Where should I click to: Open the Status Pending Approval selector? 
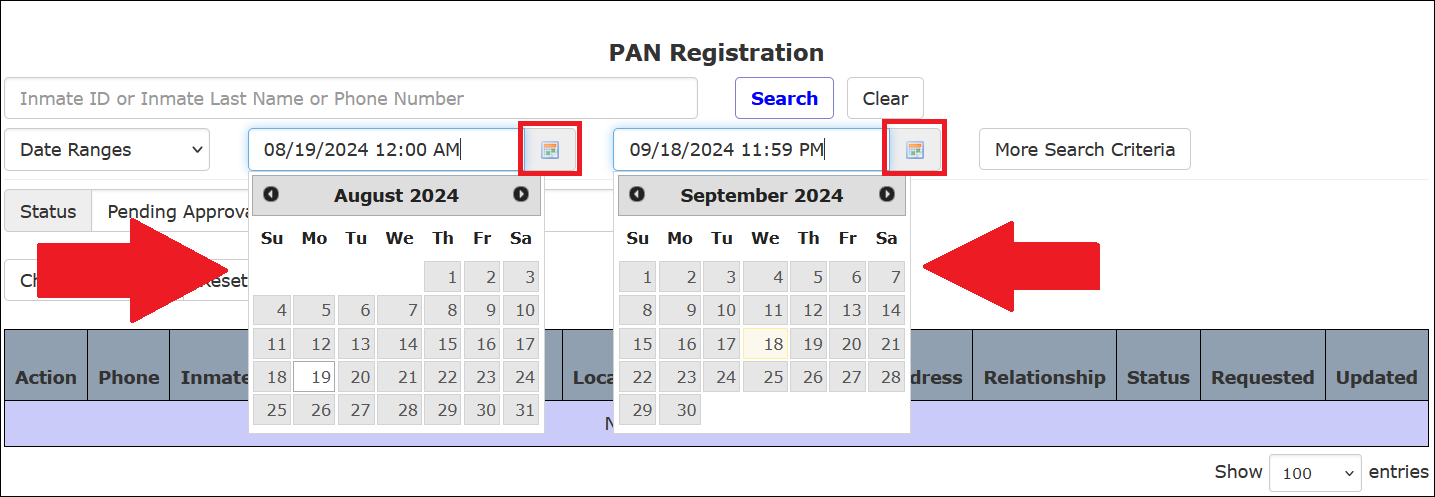coord(170,212)
